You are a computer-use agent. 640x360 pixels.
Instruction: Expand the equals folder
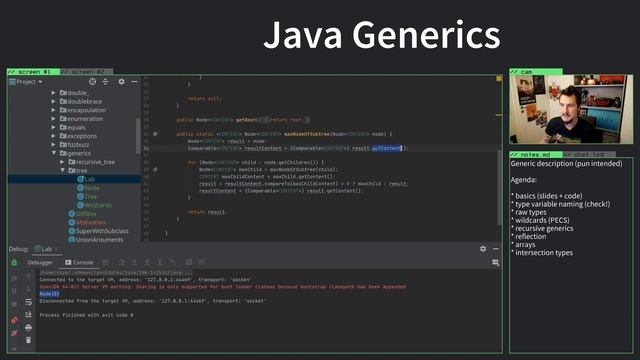pos(53,127)
